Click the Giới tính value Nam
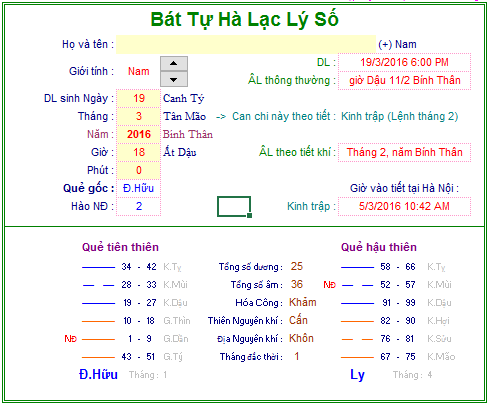490x405 pixels. point(139,71)
